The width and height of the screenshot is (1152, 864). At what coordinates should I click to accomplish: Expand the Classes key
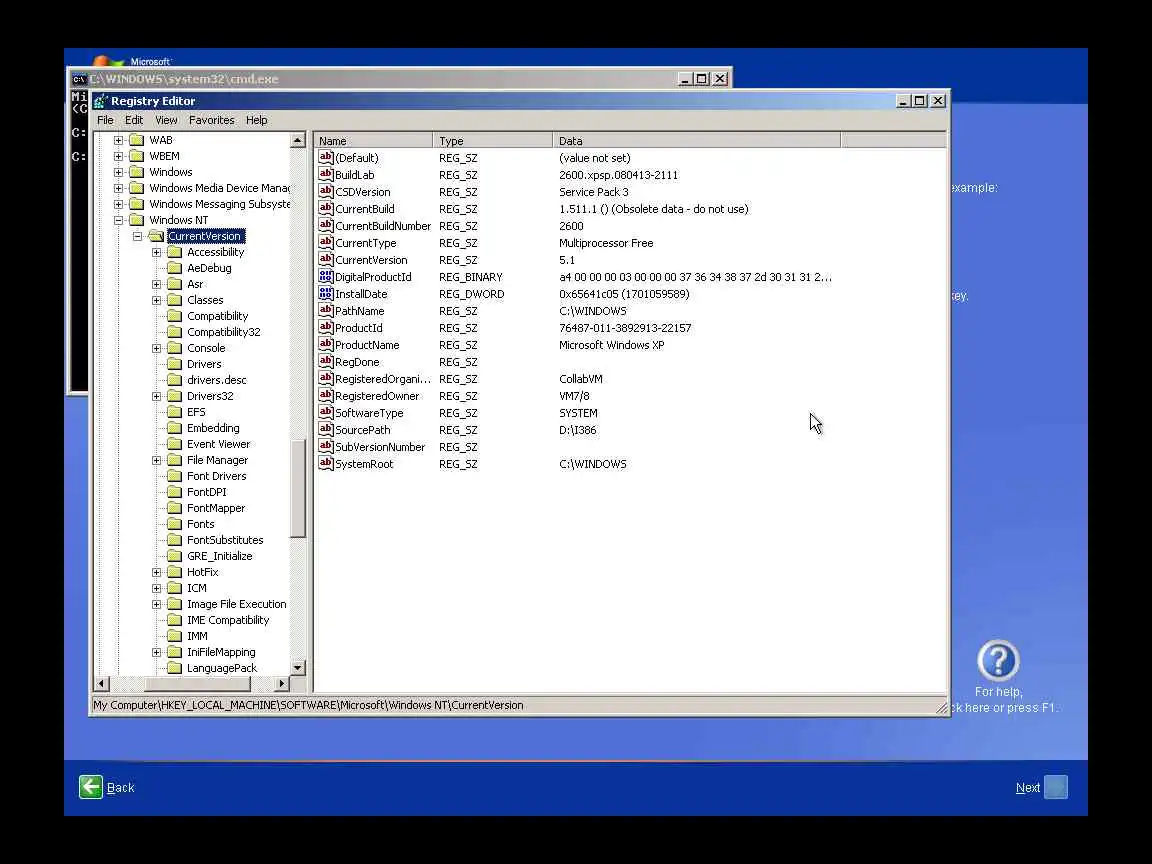pyautogui.click(x=156, y=300)
